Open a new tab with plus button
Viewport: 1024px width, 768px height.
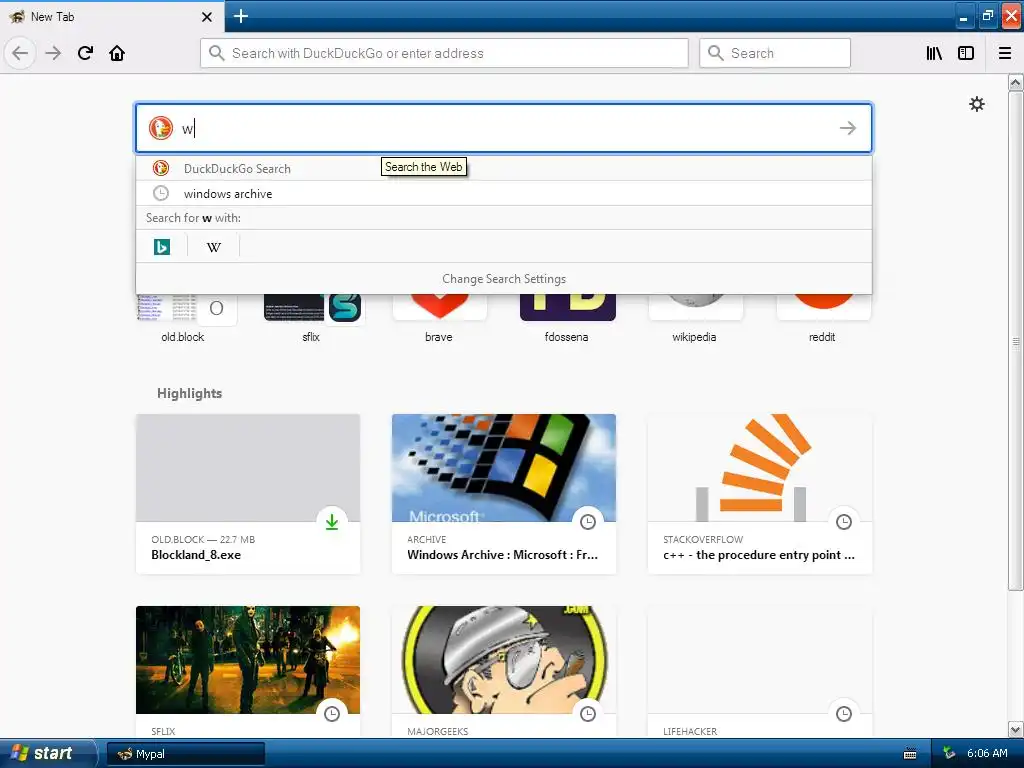[x=241, y=16]
